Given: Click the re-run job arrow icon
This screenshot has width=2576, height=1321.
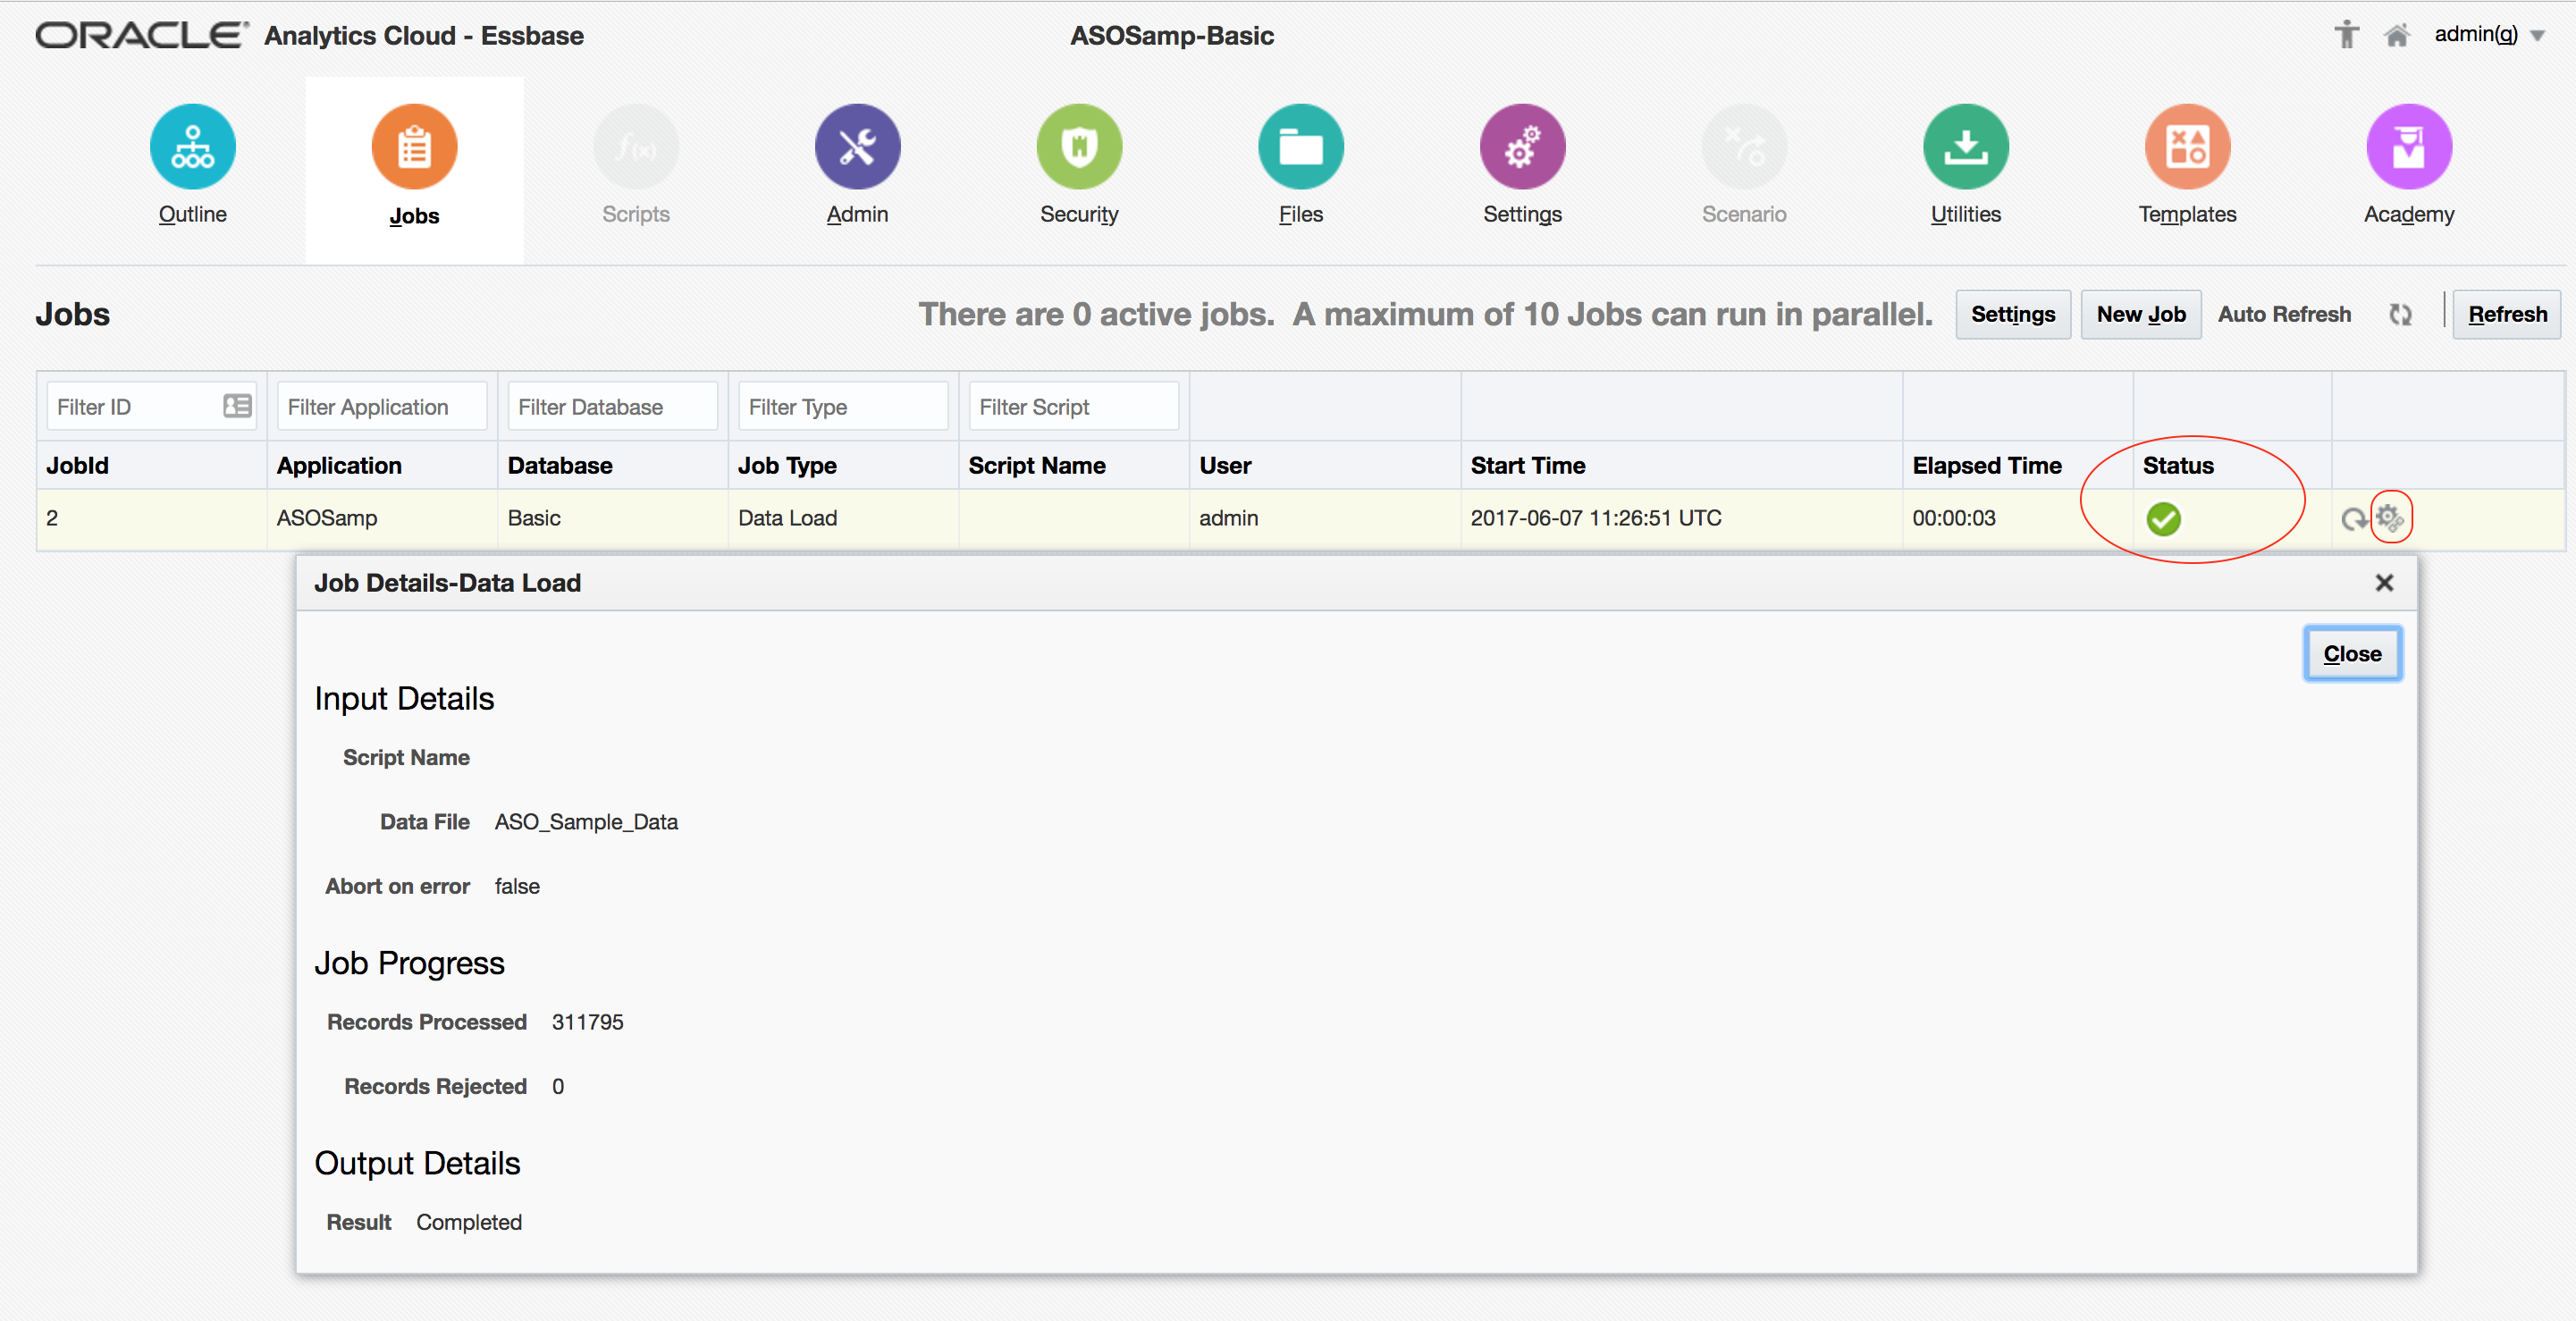Looking at the screenshot, I should point(2354,519).
